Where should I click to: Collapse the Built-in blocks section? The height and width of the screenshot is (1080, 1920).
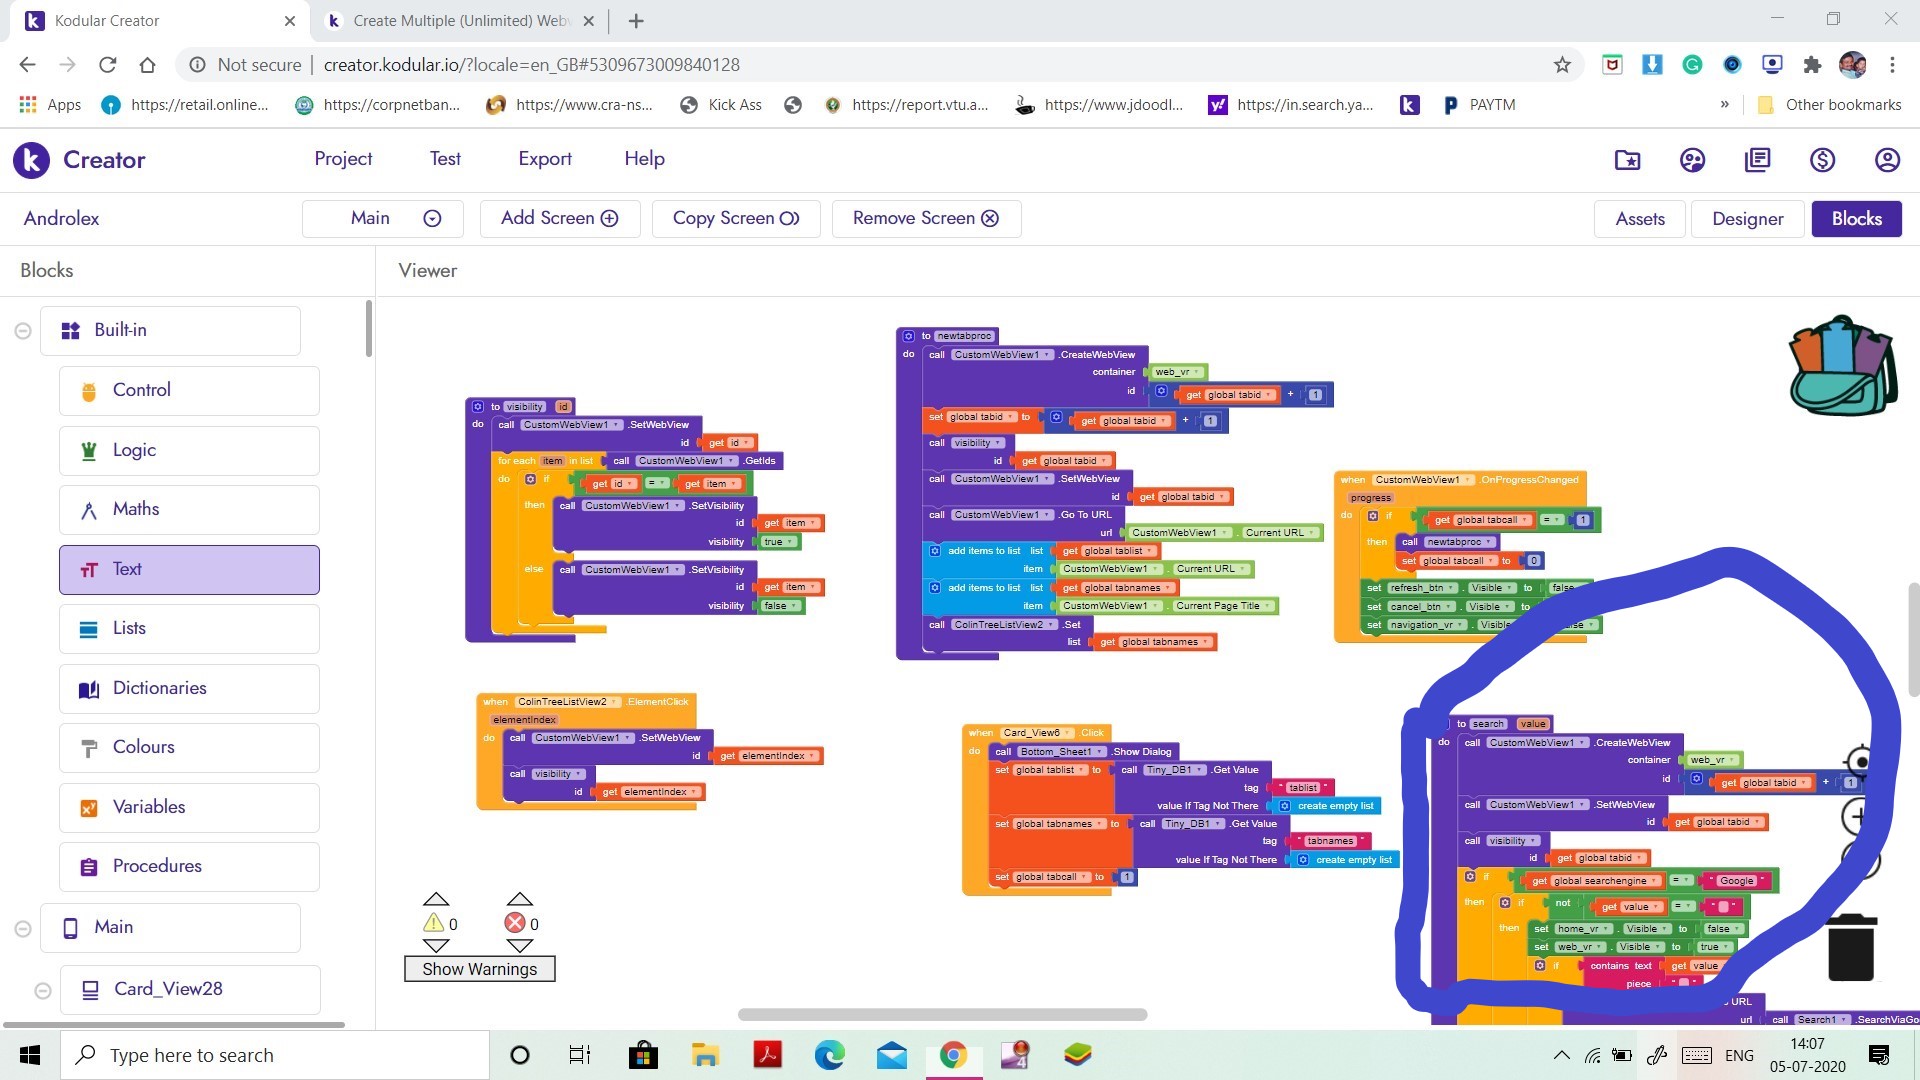tap(22, 330)
